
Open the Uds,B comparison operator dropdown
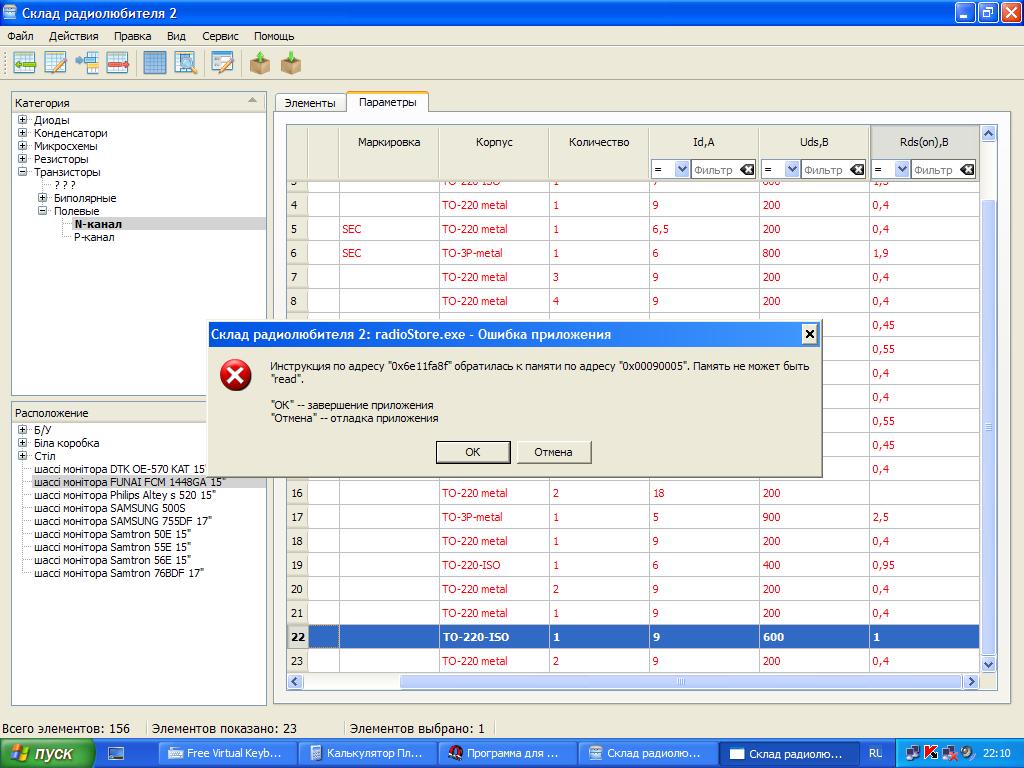click(x=792, y=170)
